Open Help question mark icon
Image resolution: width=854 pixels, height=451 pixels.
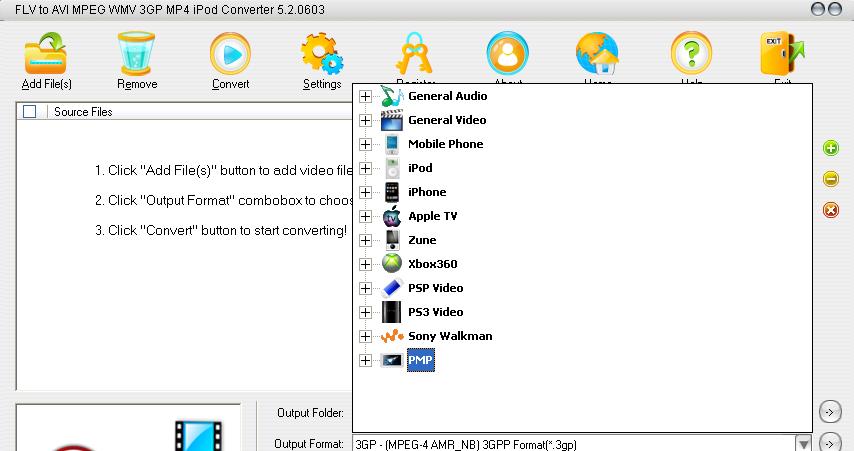click(x=691, y=53)
